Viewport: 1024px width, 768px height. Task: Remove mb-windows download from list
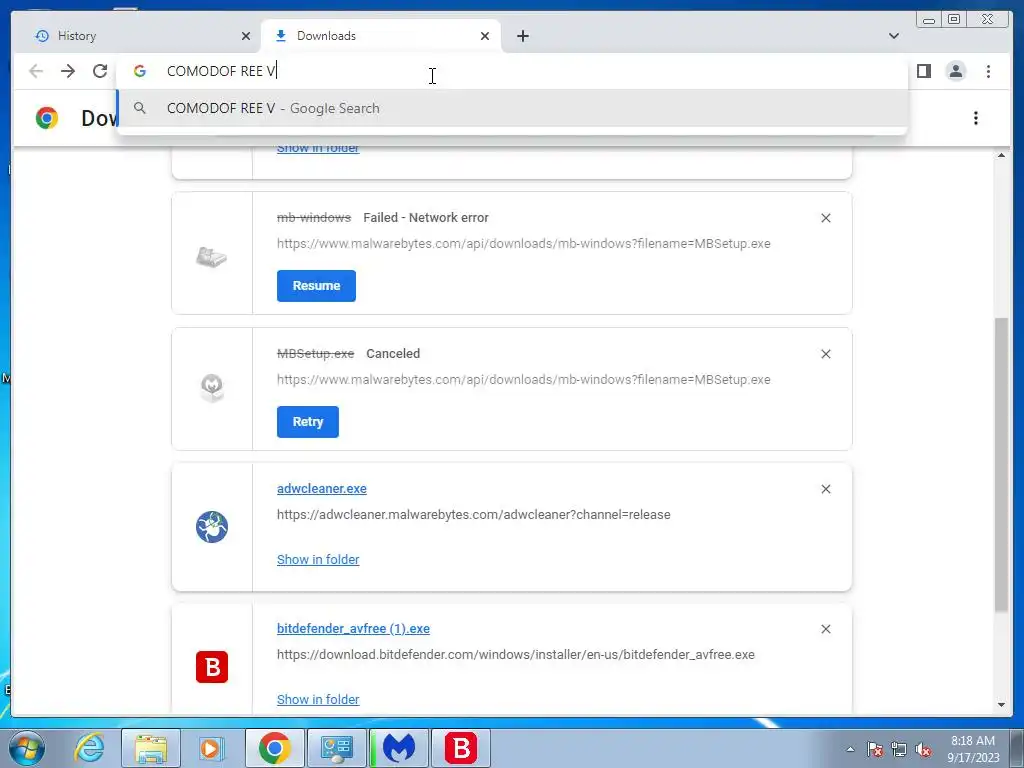825,218
